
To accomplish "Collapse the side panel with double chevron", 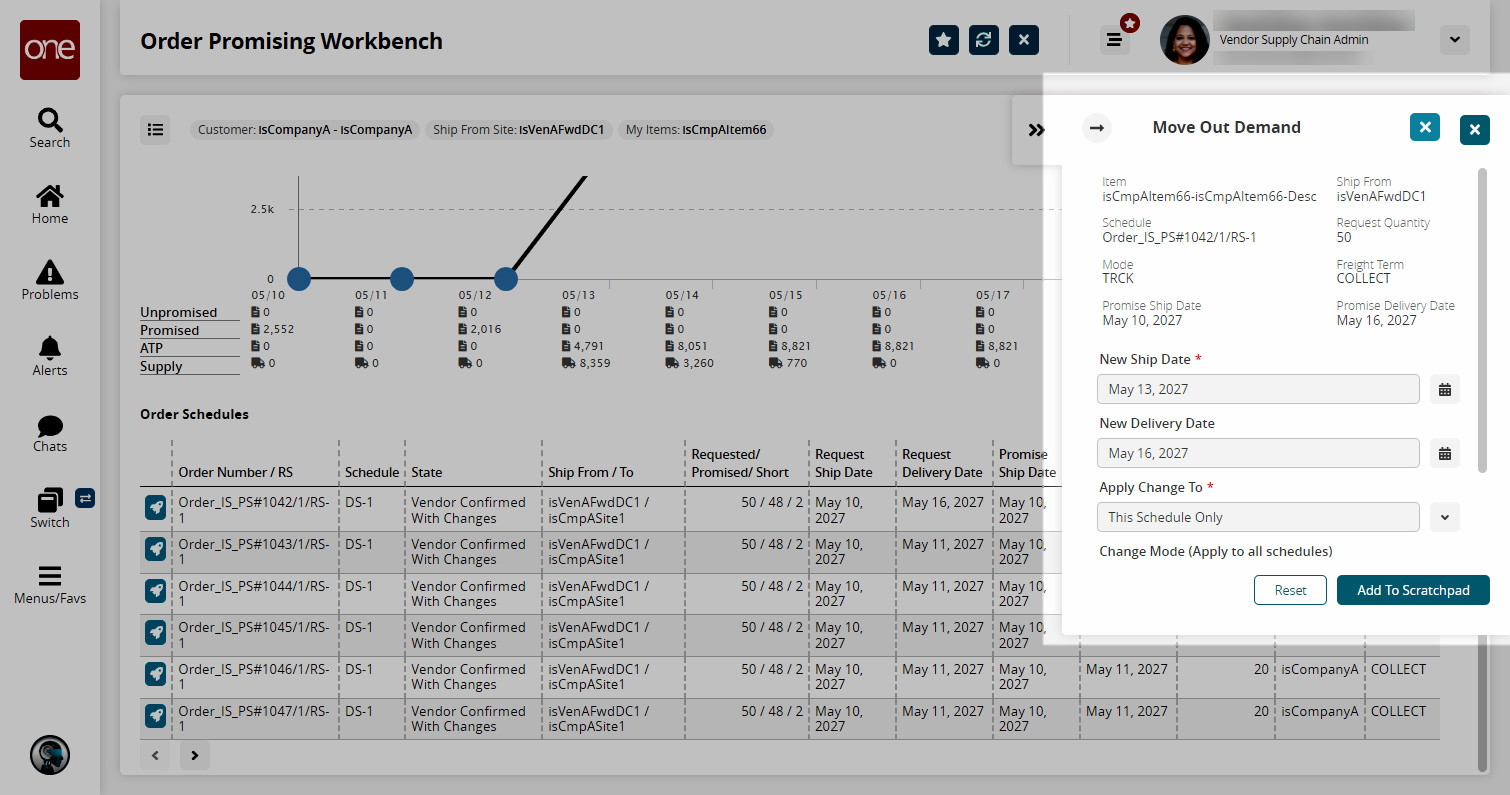I will pos(1036,130).
